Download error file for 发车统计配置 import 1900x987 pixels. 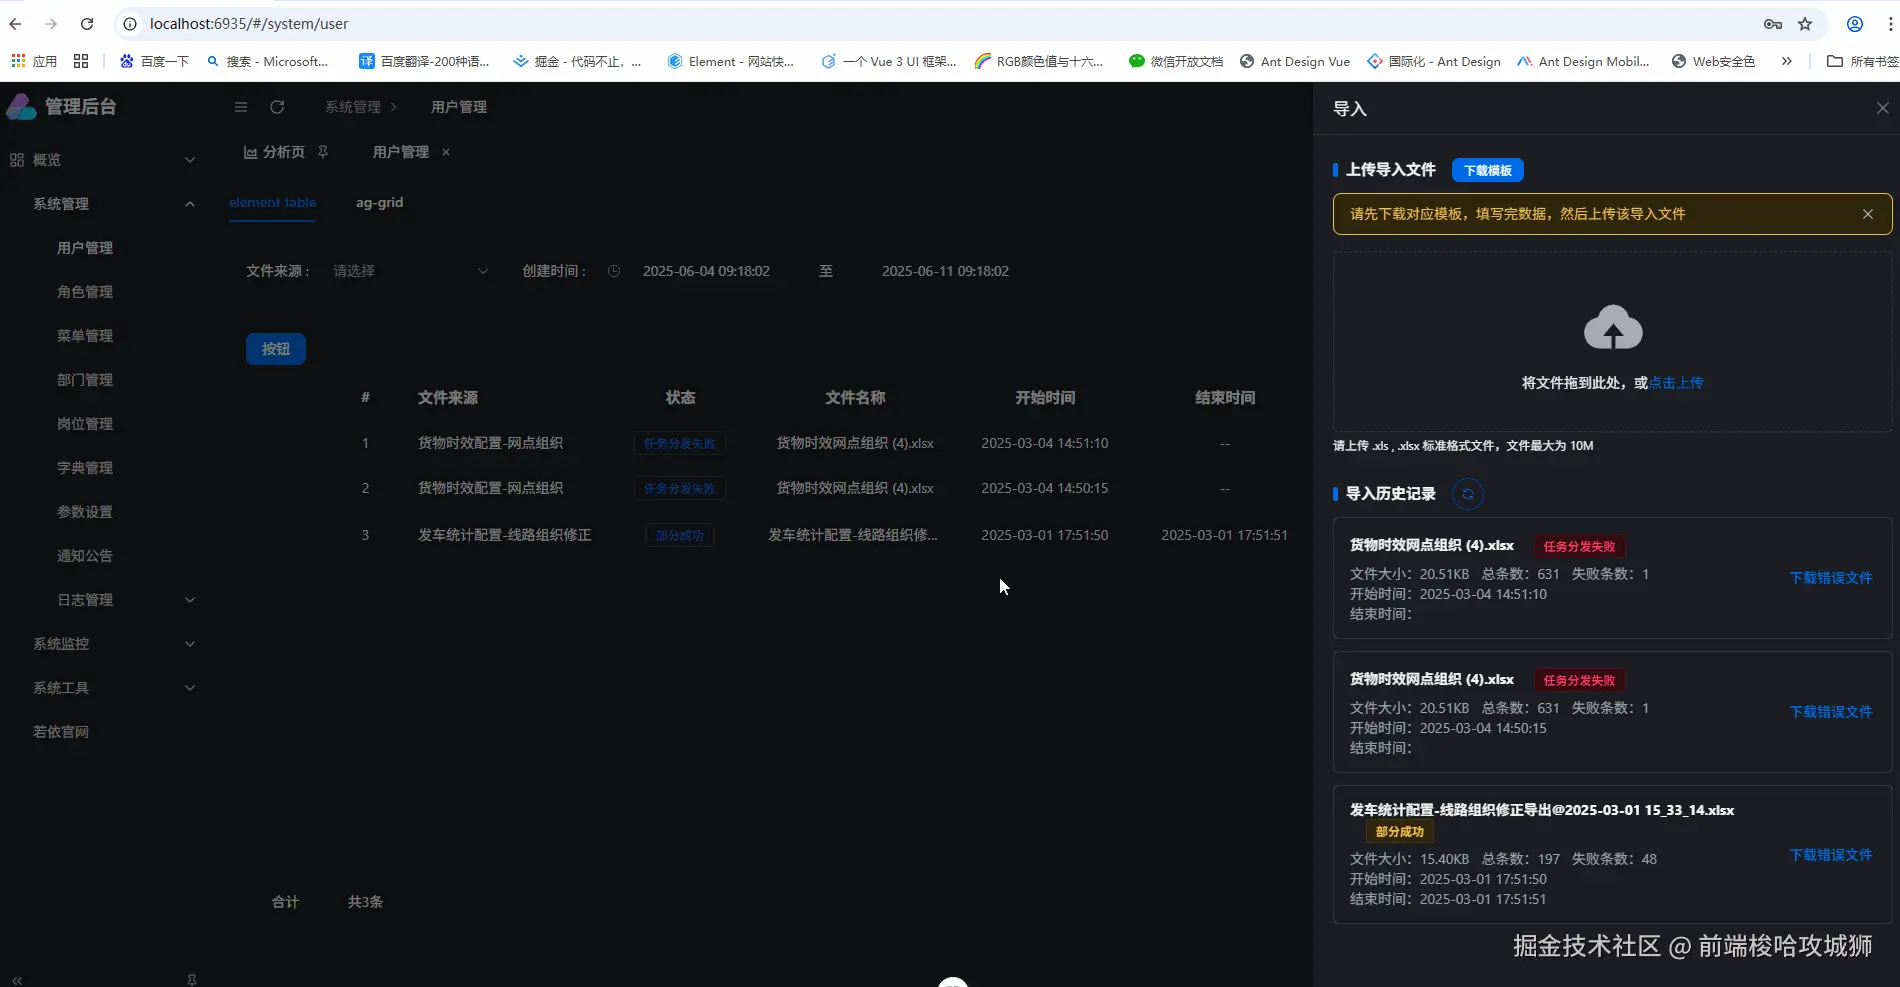point(1831,855)
